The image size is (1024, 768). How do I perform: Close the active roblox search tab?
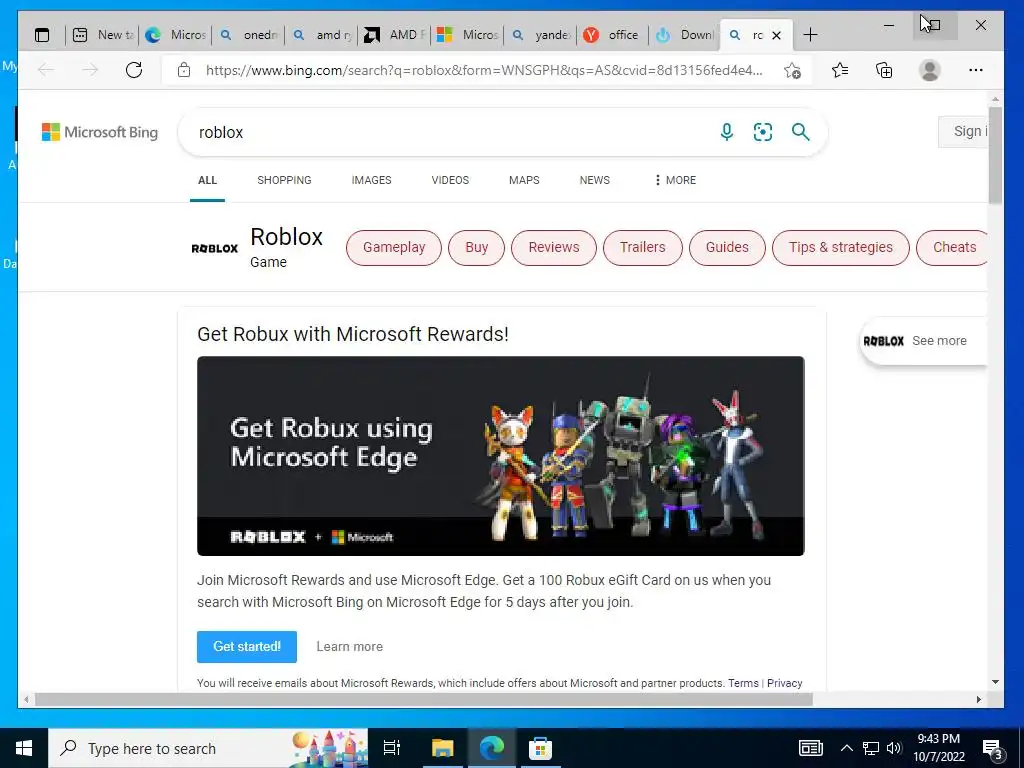point(776,35)
